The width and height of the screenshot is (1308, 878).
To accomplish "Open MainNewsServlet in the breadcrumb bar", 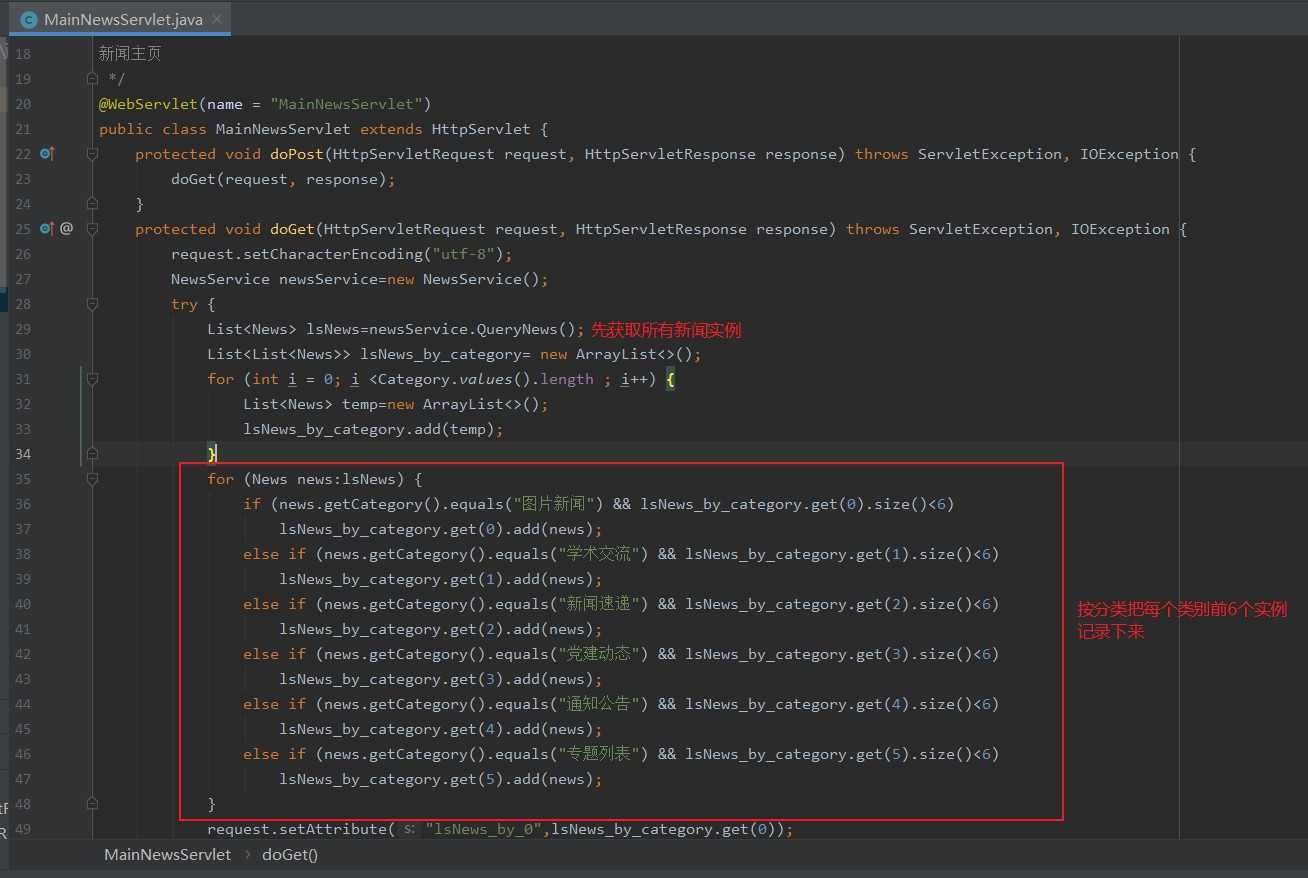I will (167, 855).
